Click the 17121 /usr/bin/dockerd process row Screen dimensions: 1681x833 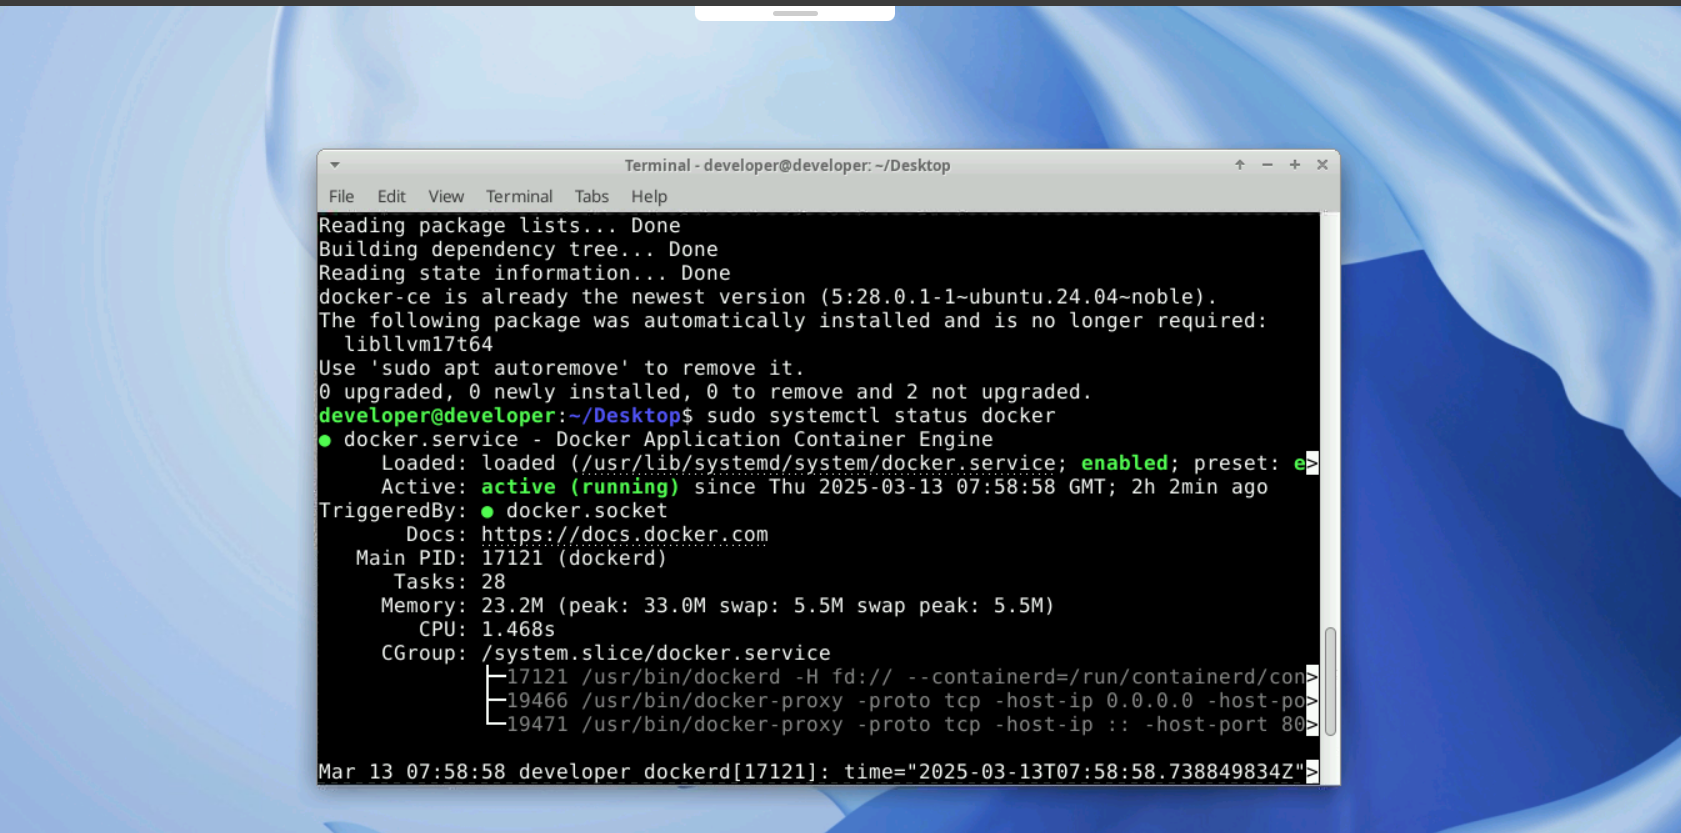(905, 677)
